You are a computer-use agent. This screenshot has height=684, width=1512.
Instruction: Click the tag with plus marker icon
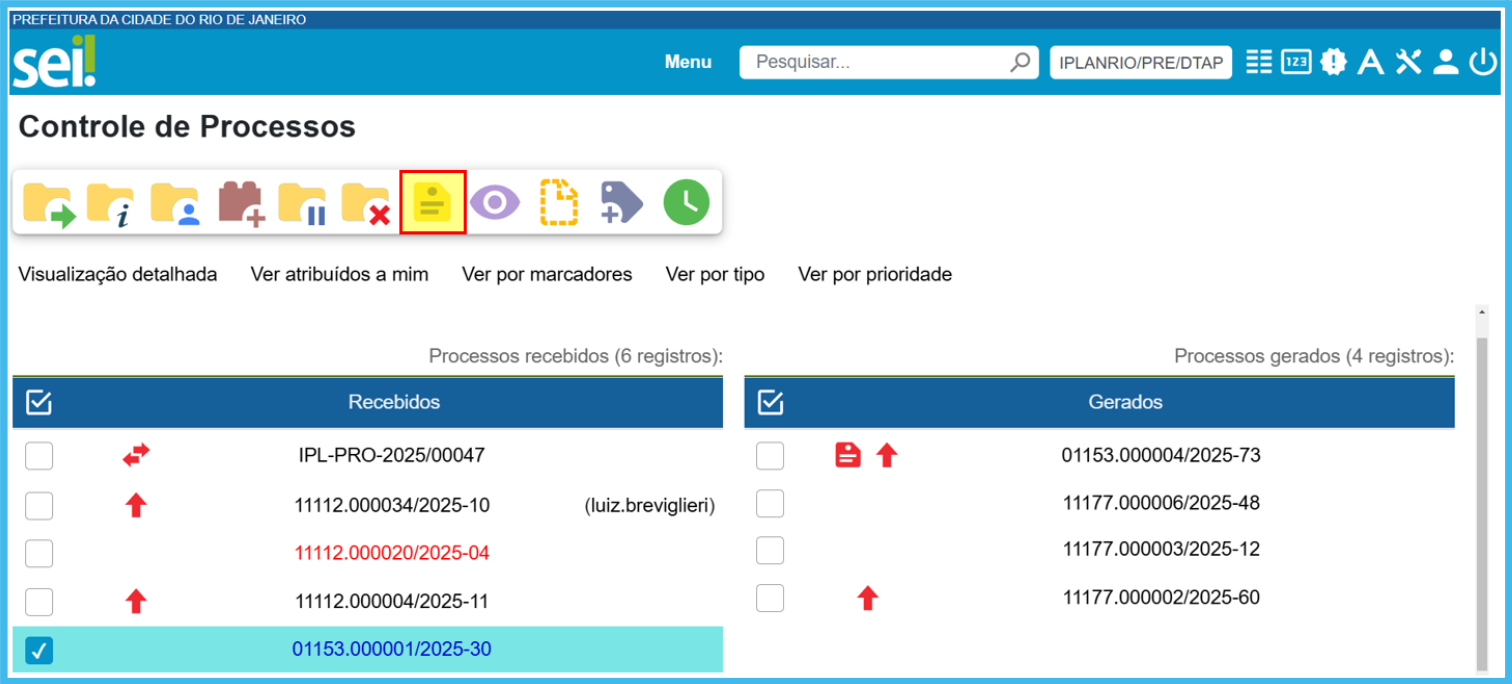621,203
